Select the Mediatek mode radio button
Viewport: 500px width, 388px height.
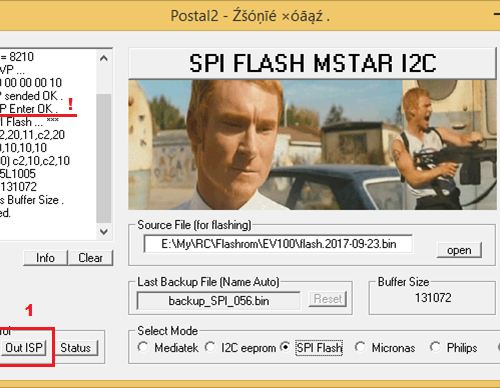pyautogui.click(x=143, y=347)
